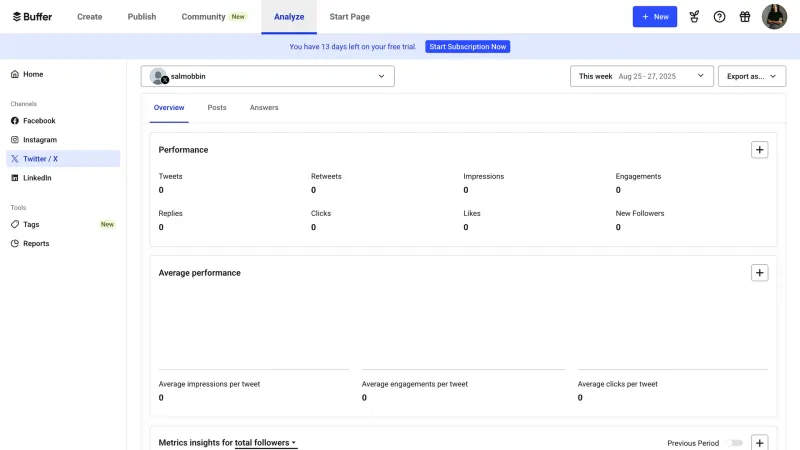The width and height of the screenshot is (800, 450).
Task: Click the Impressions metric label
Action: pyautogui.click(x=484, y=177)
